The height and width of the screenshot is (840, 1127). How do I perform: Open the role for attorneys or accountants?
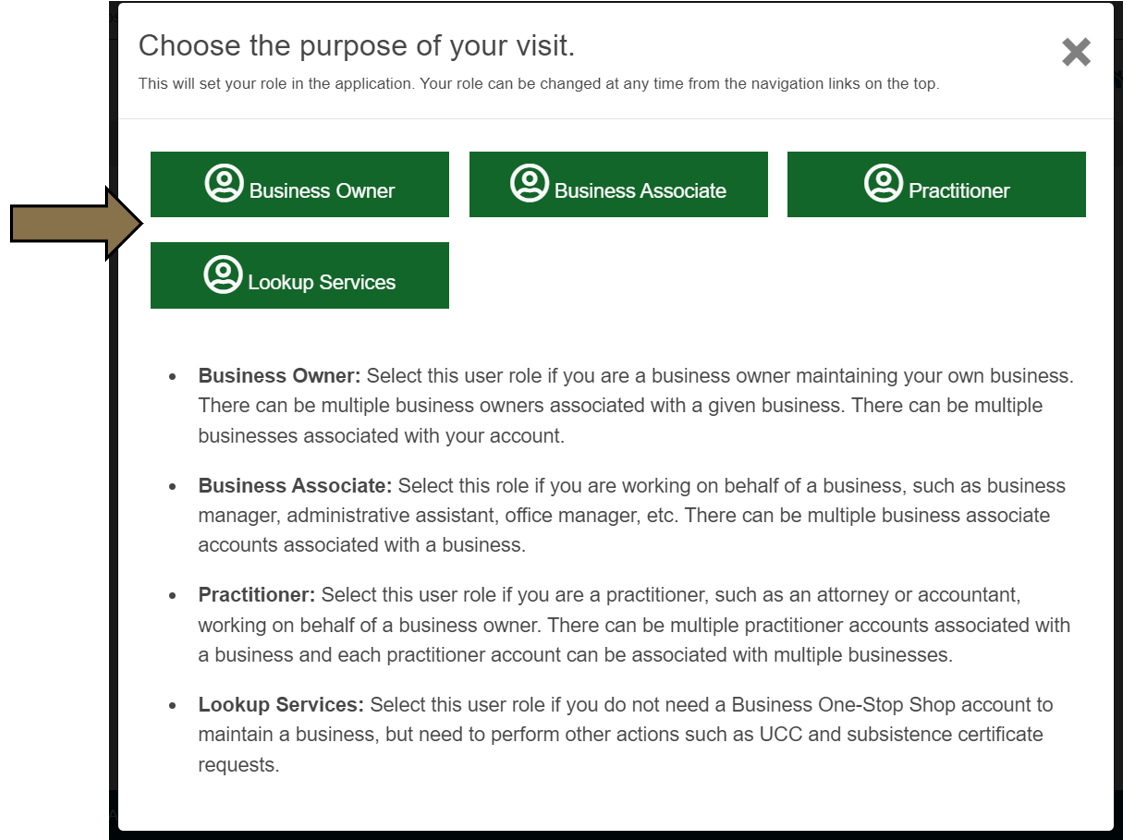click(x=936, y=183)
